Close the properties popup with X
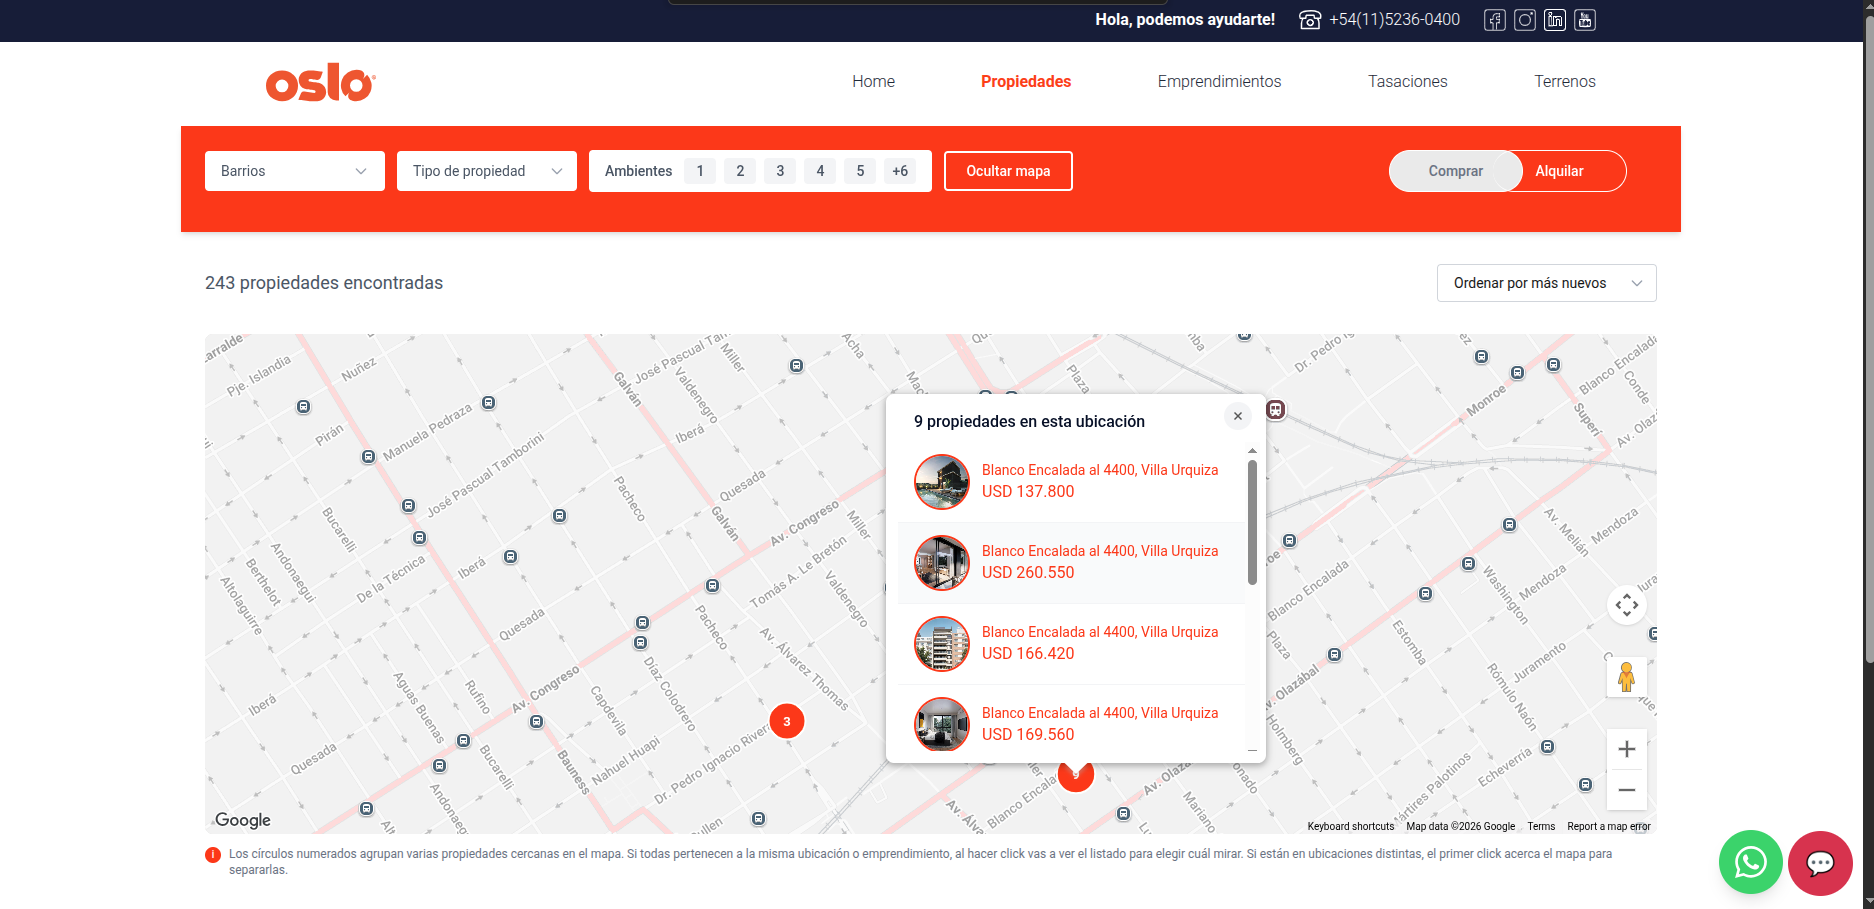Screen dimensions: 1874x909 (1238, 416)
